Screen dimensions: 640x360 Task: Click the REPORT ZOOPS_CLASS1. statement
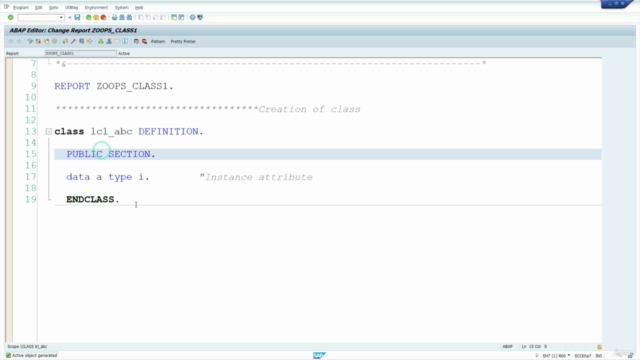point(114,86)
